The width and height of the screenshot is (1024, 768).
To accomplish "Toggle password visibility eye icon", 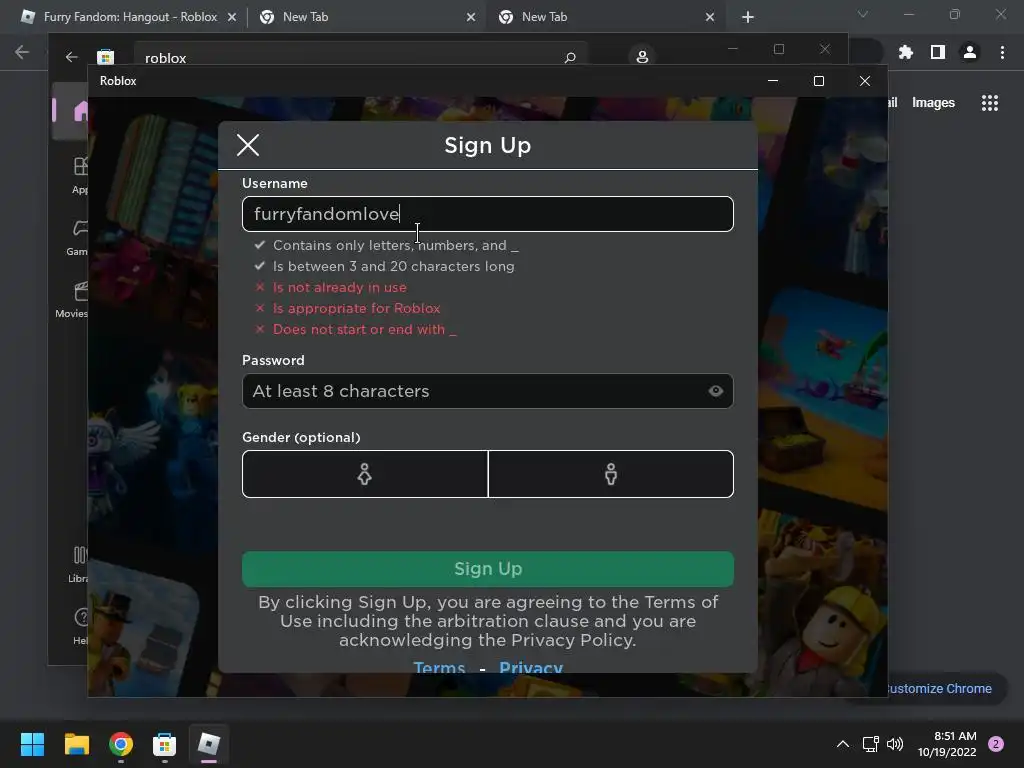I will click(x=715, y=391).
